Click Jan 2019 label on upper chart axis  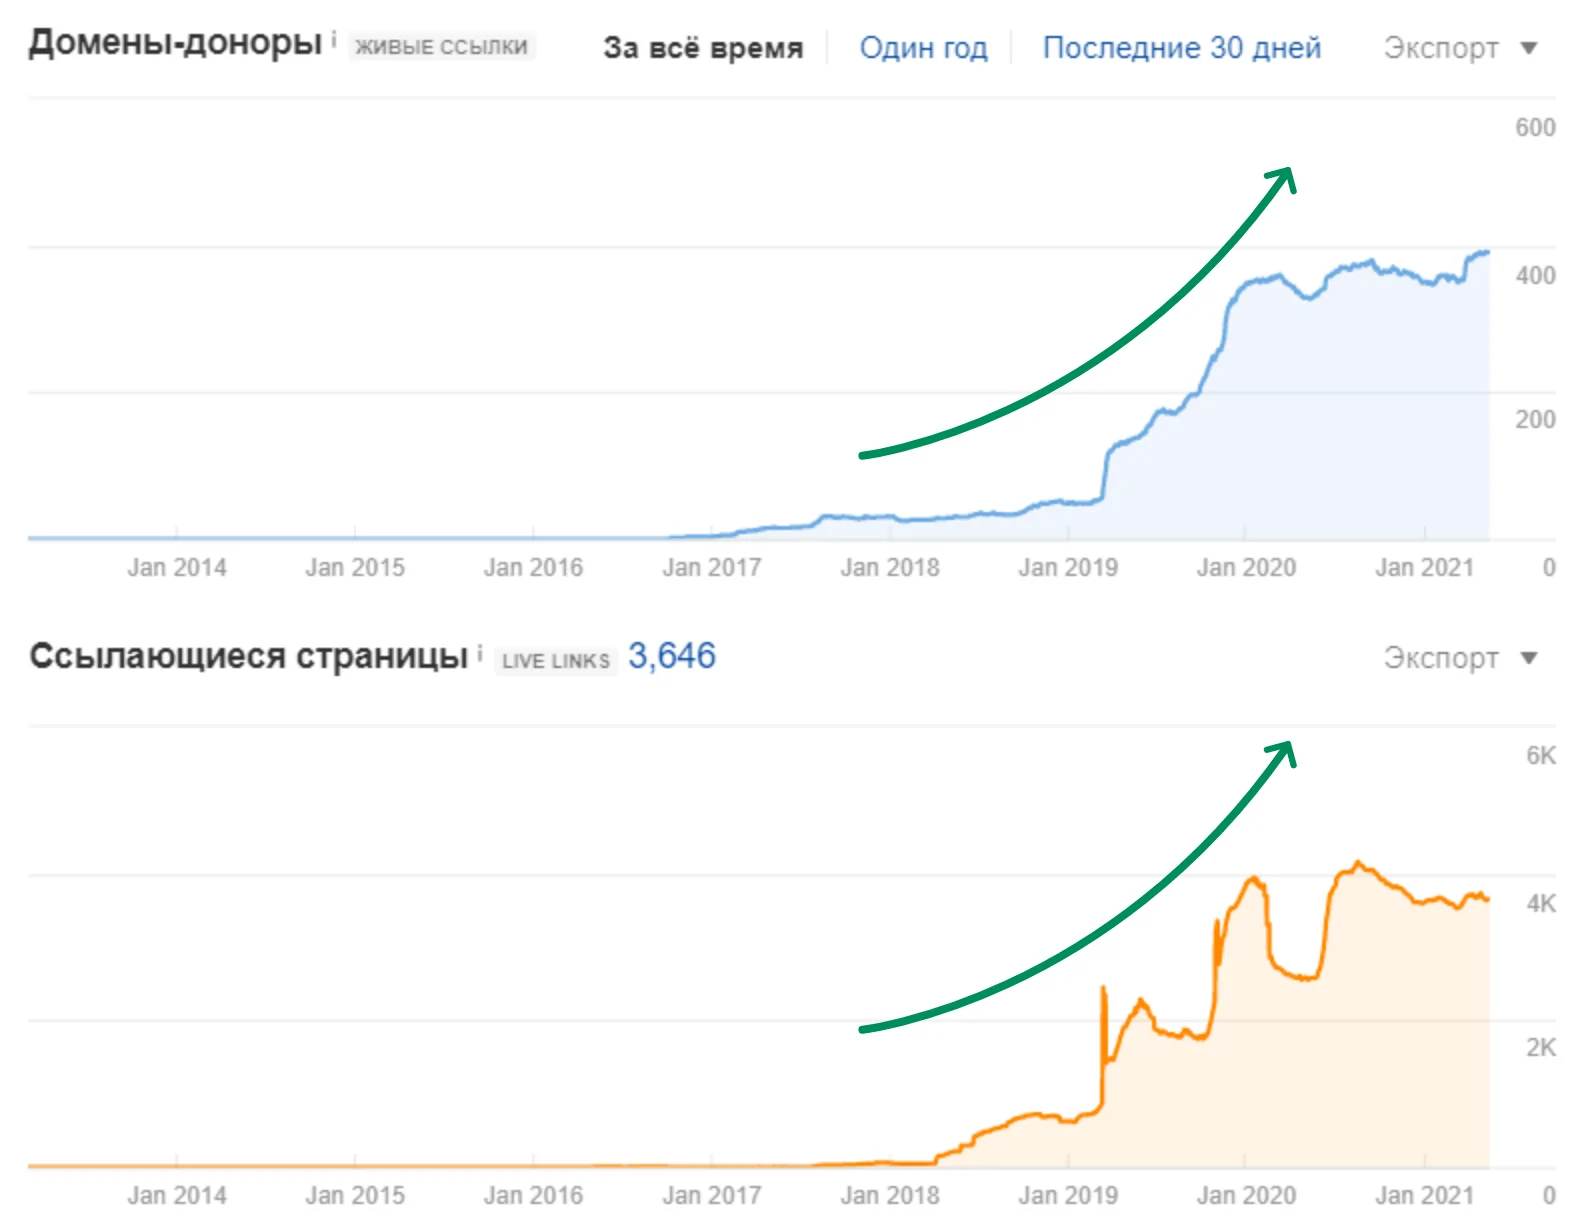tap(1068, 568)
